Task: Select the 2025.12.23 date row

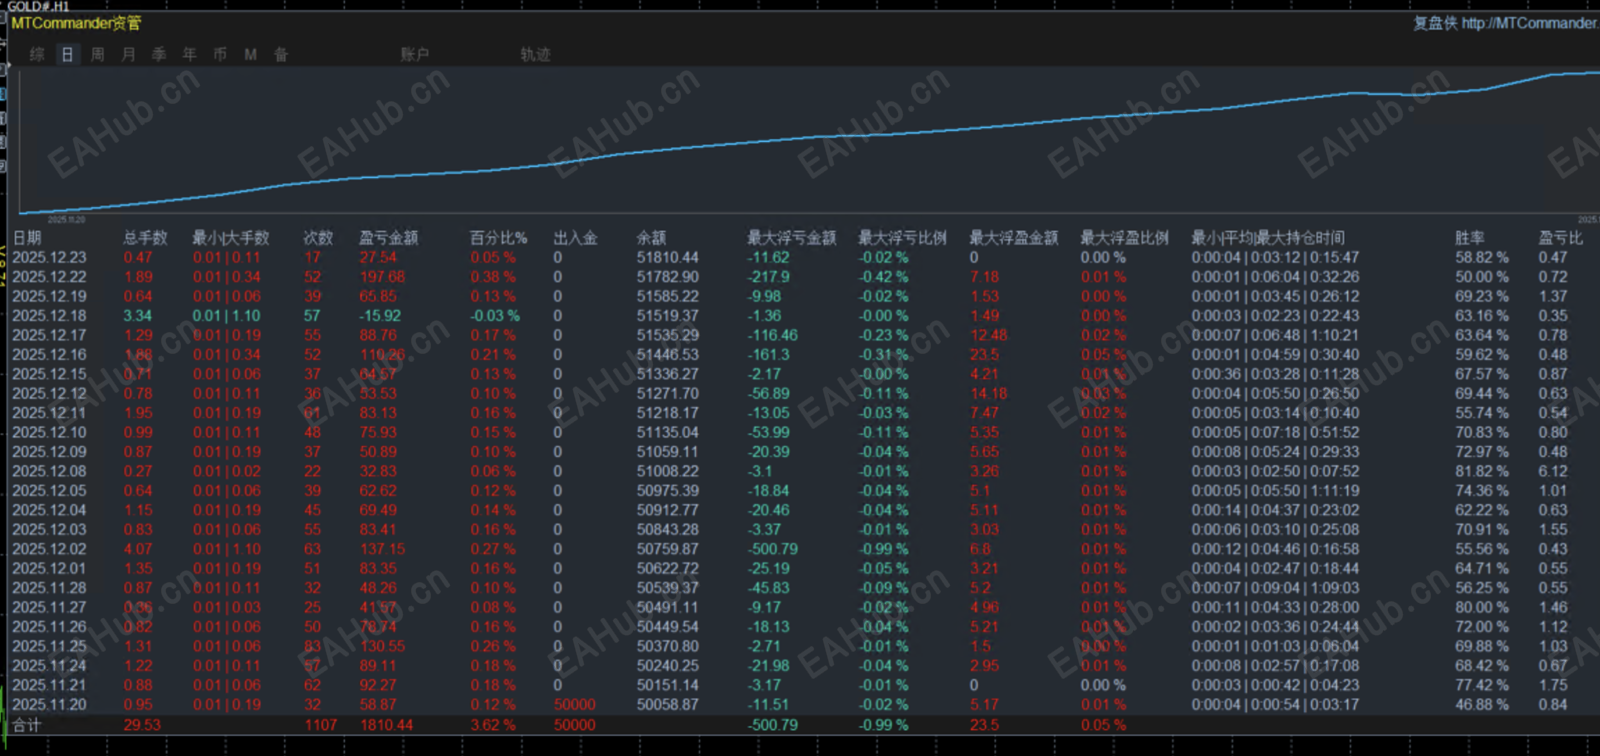Action: pos(49,258)
